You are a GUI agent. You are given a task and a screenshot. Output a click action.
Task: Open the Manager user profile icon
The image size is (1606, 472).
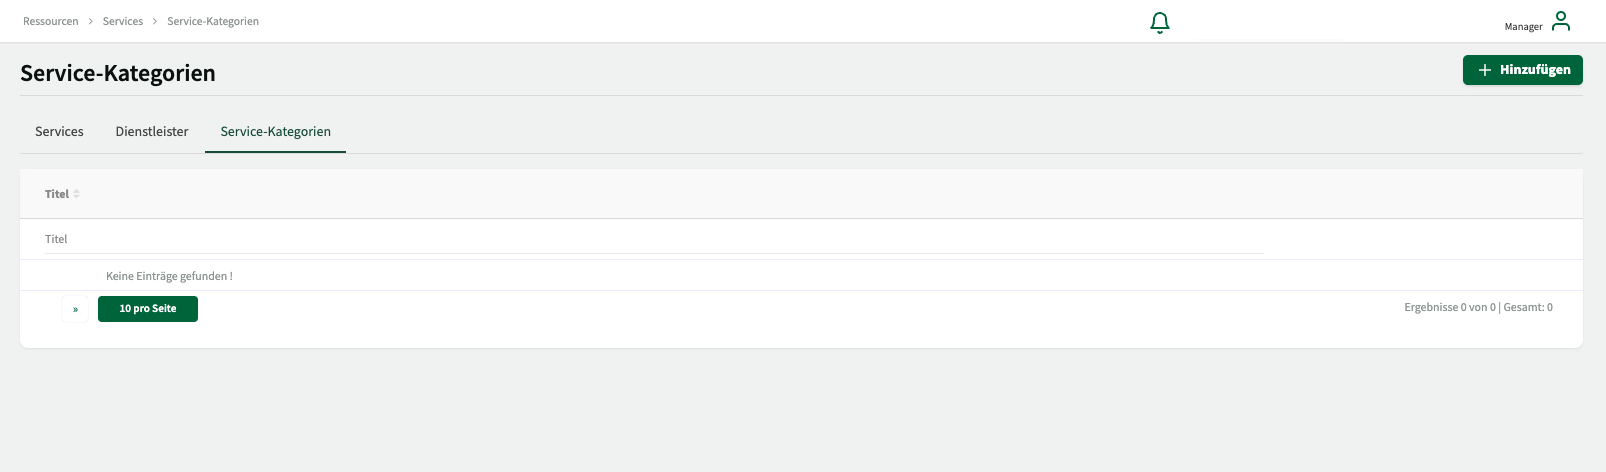[1561, 21]
